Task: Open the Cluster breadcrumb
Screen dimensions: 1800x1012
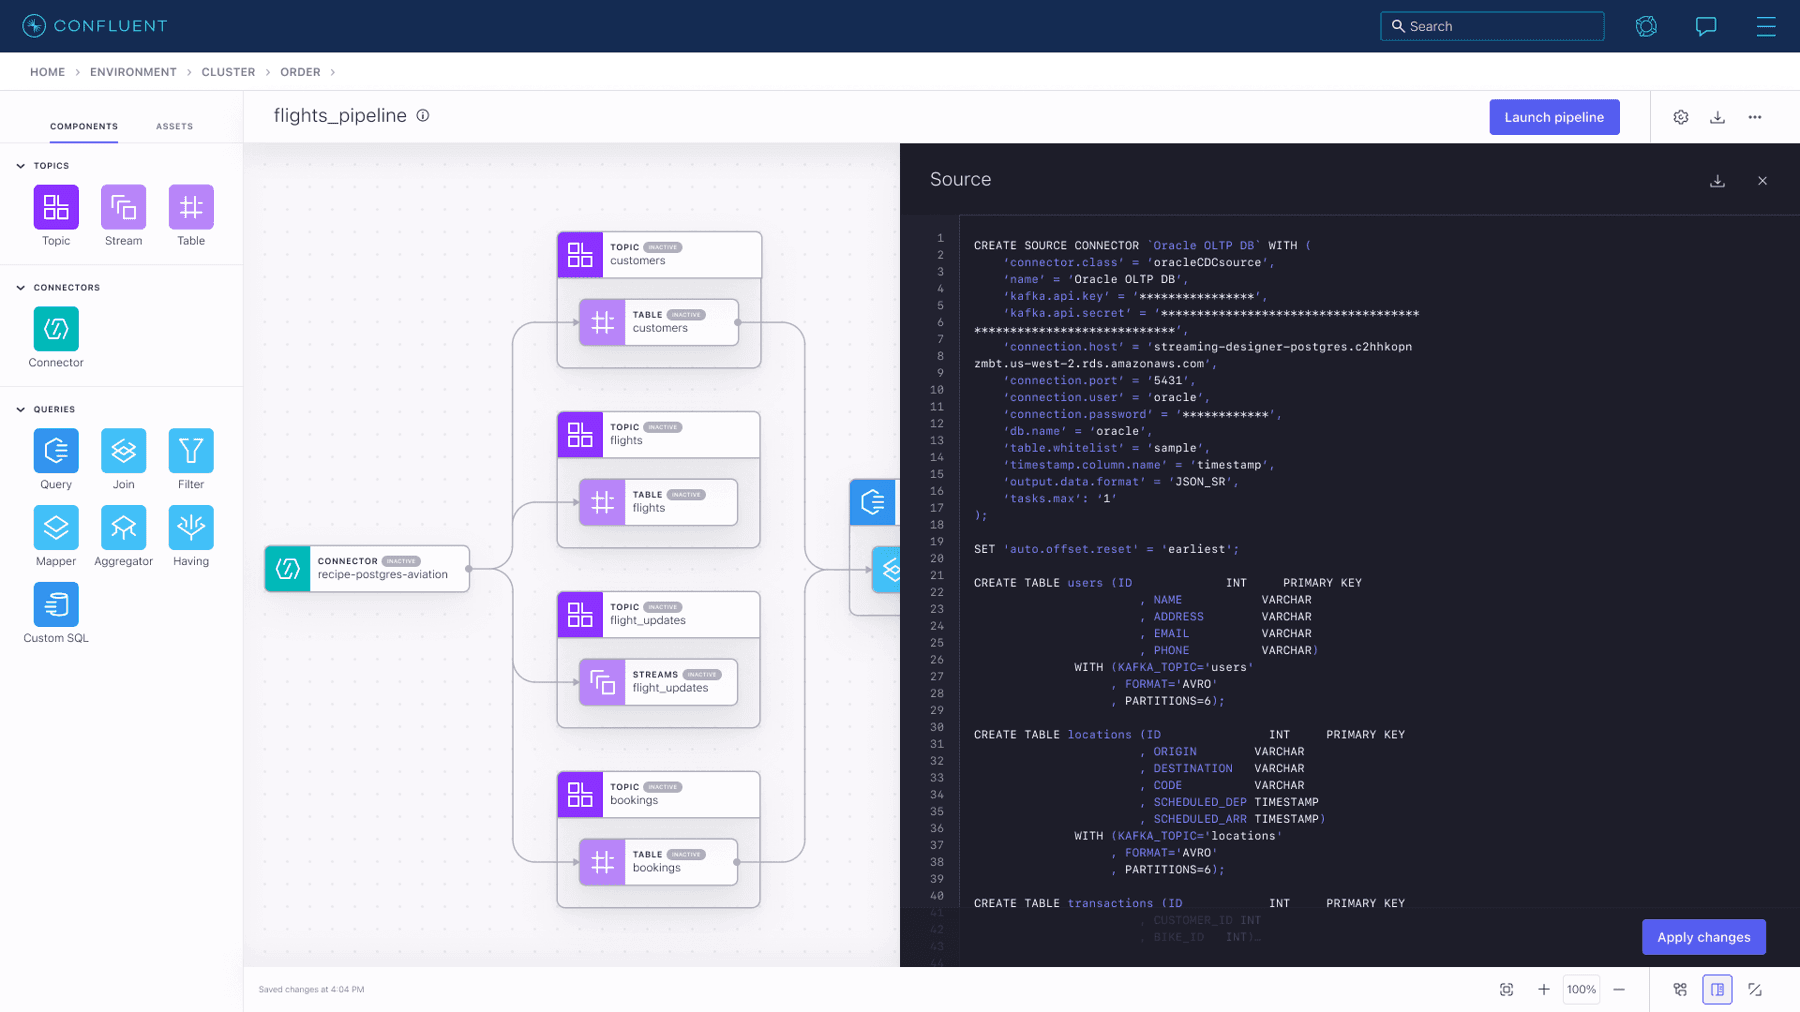Action: (228, 72)
